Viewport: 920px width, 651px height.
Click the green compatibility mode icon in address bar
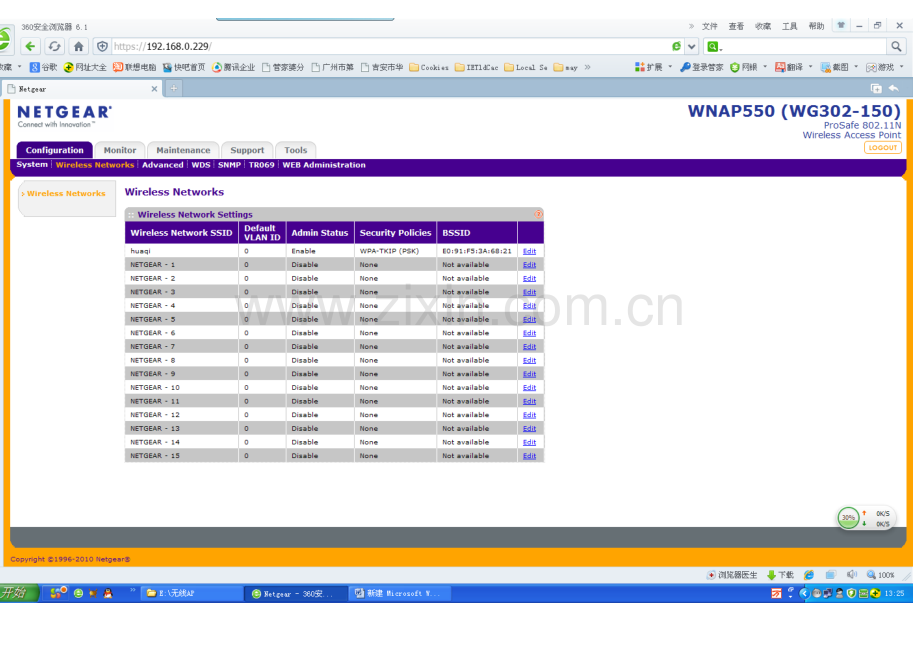click(x=677, y=46)
